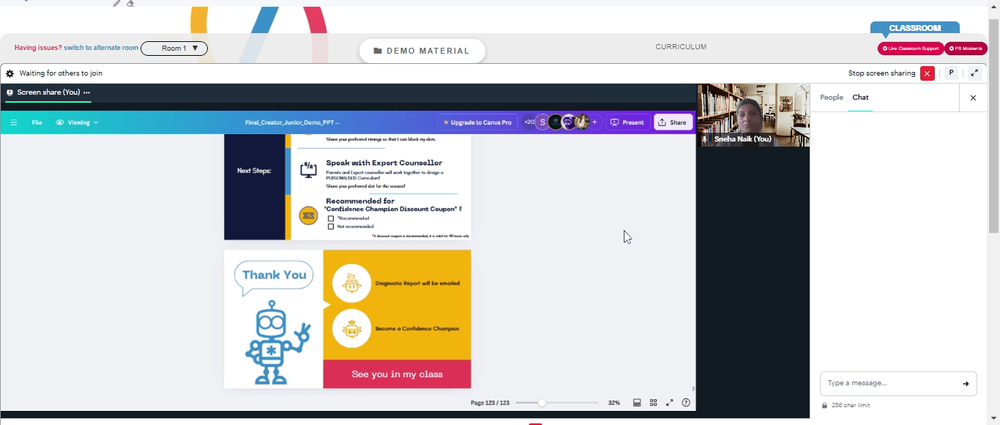Image resolution: width=1000 pixels, height=425 pixels.
Task: Select the Screen share (You) tab
Action: [x=48, y=93]
